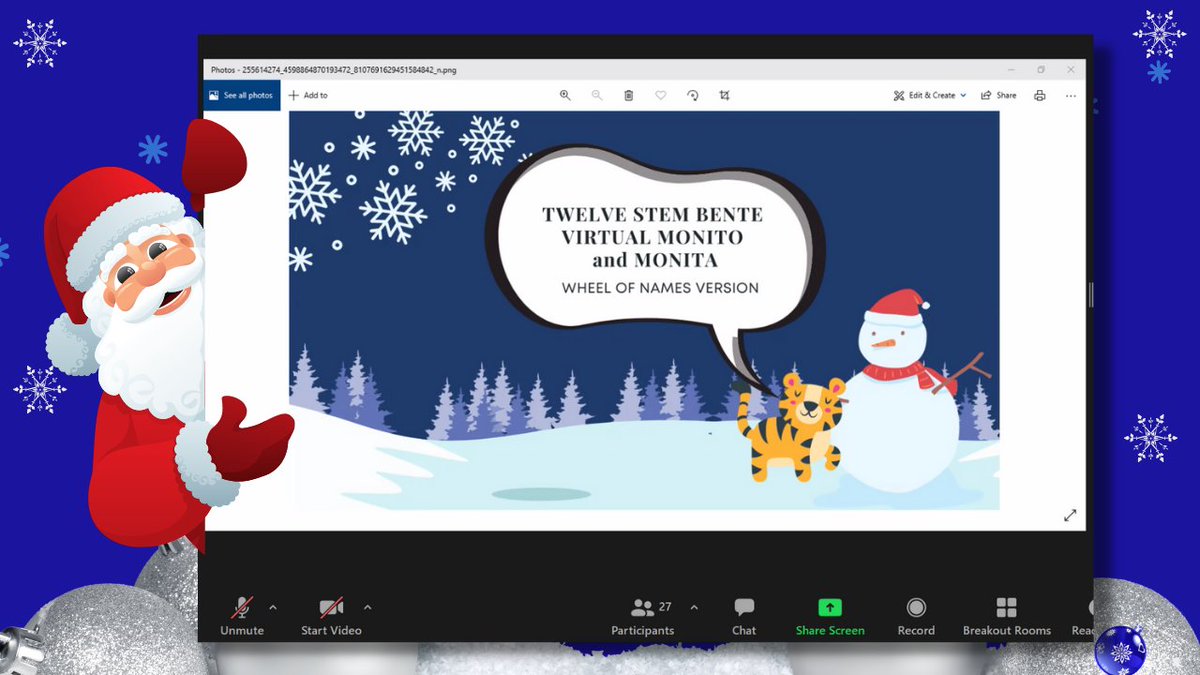The image size is (1200, 675).
Task: Enter full screen with the diagonal arrows icon
Action: [1070, 515]
